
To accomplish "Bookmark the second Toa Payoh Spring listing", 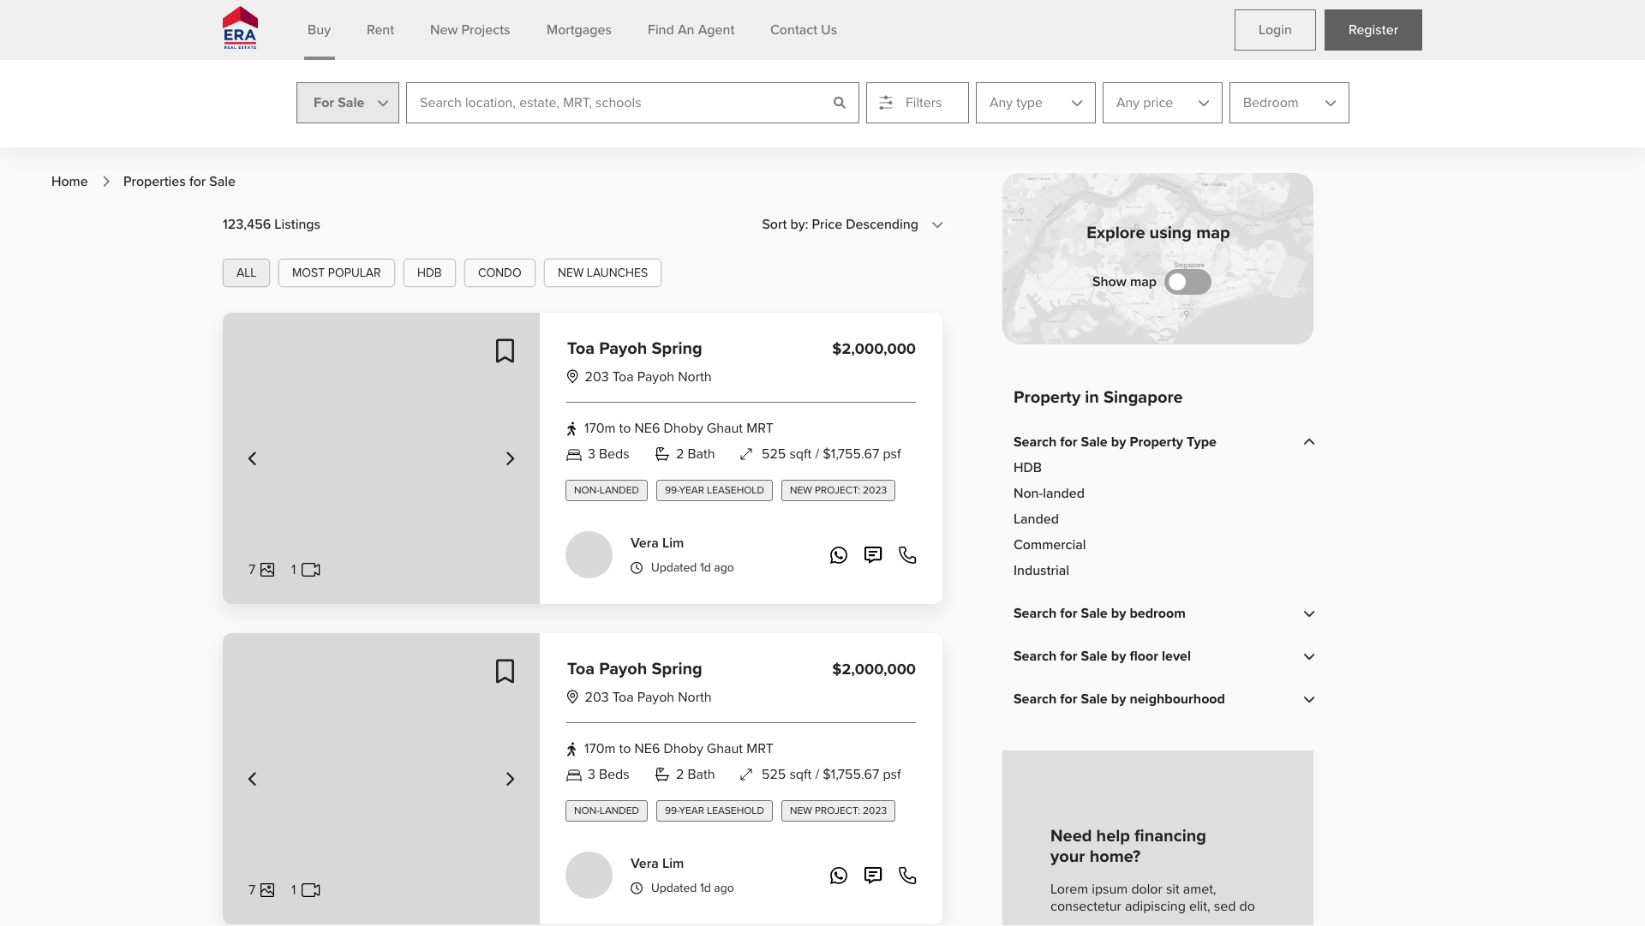I will click(x=505, y=671).
